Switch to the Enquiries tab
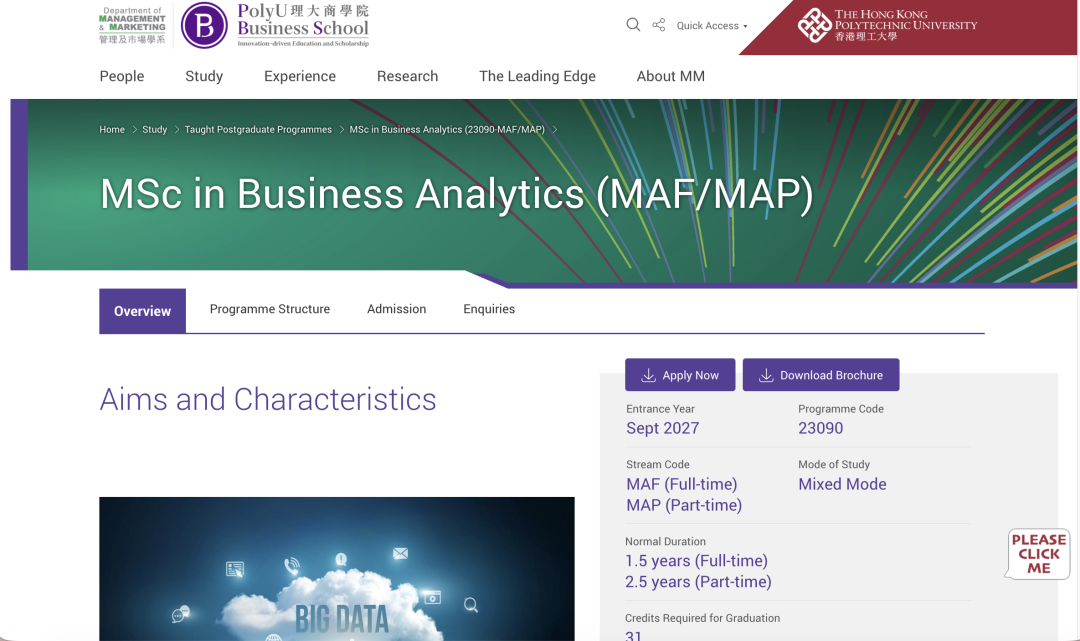The height and width of the screenshot is (641, 1080). coord(489,309)
